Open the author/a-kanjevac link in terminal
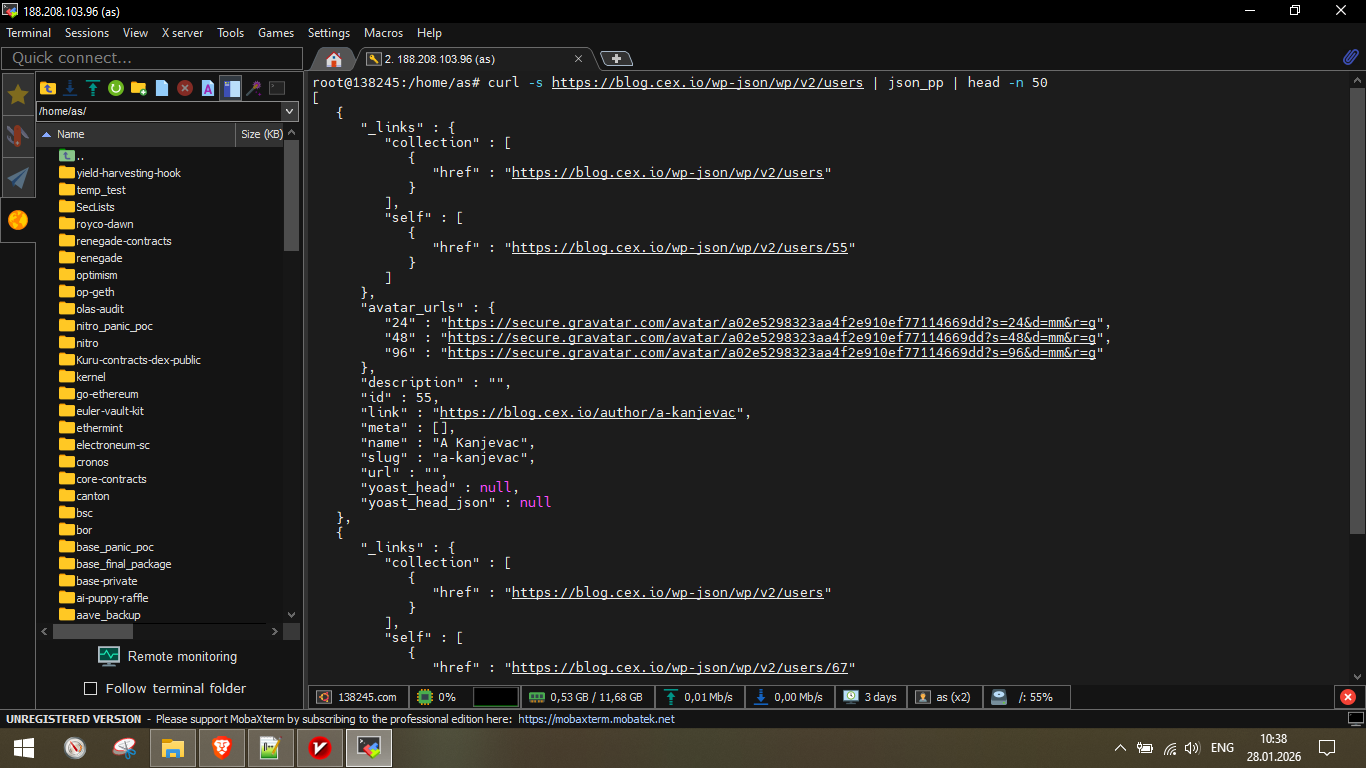Screen dimensions: 1366x768 pyautogui.click(x=590, y=412)
